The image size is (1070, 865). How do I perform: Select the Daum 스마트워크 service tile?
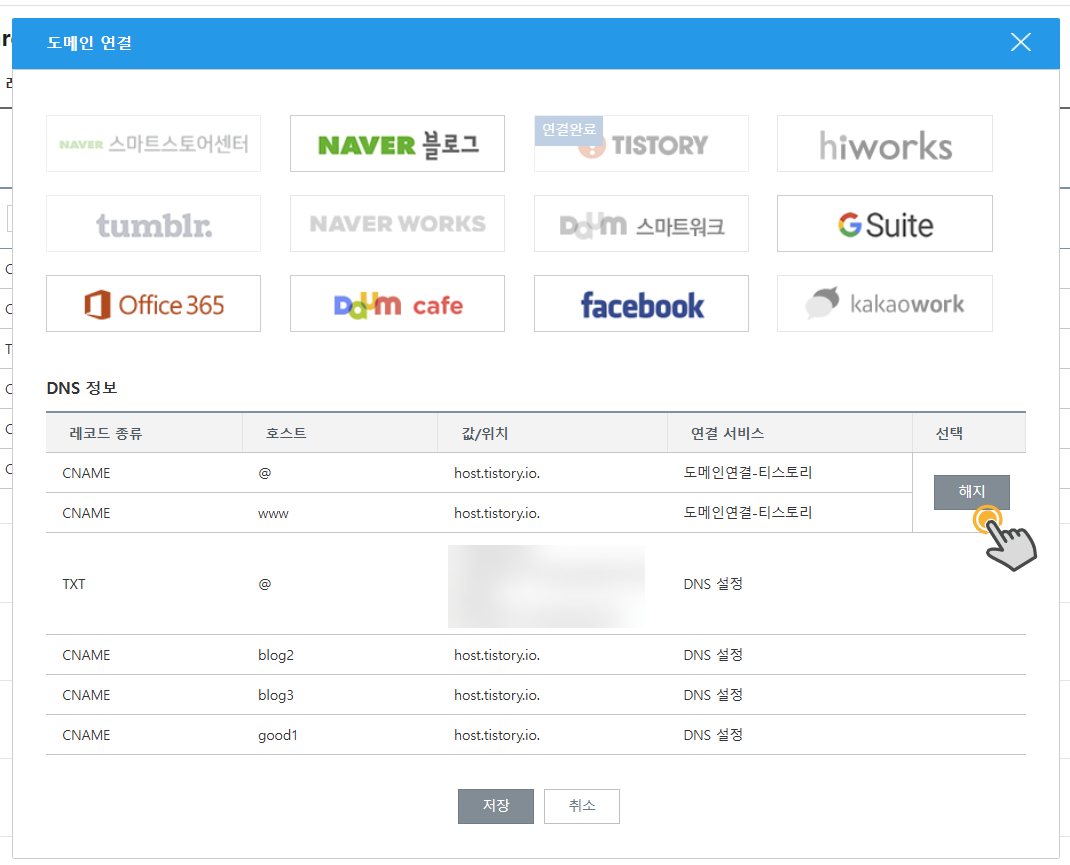tap(641, 224)
